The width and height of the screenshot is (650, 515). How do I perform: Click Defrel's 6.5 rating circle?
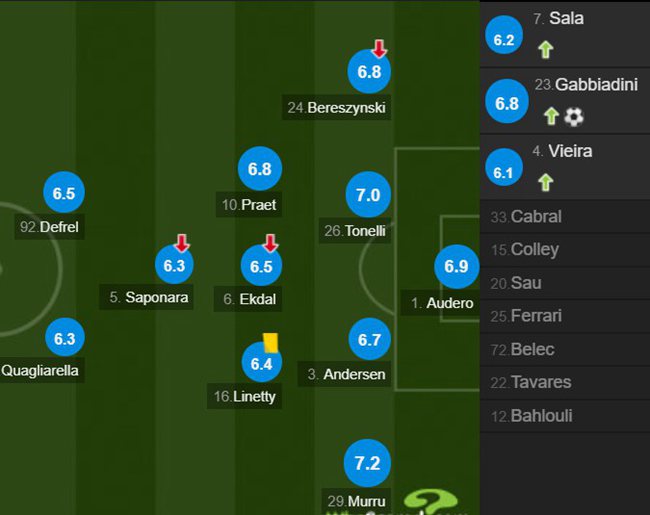click(64, 193)
